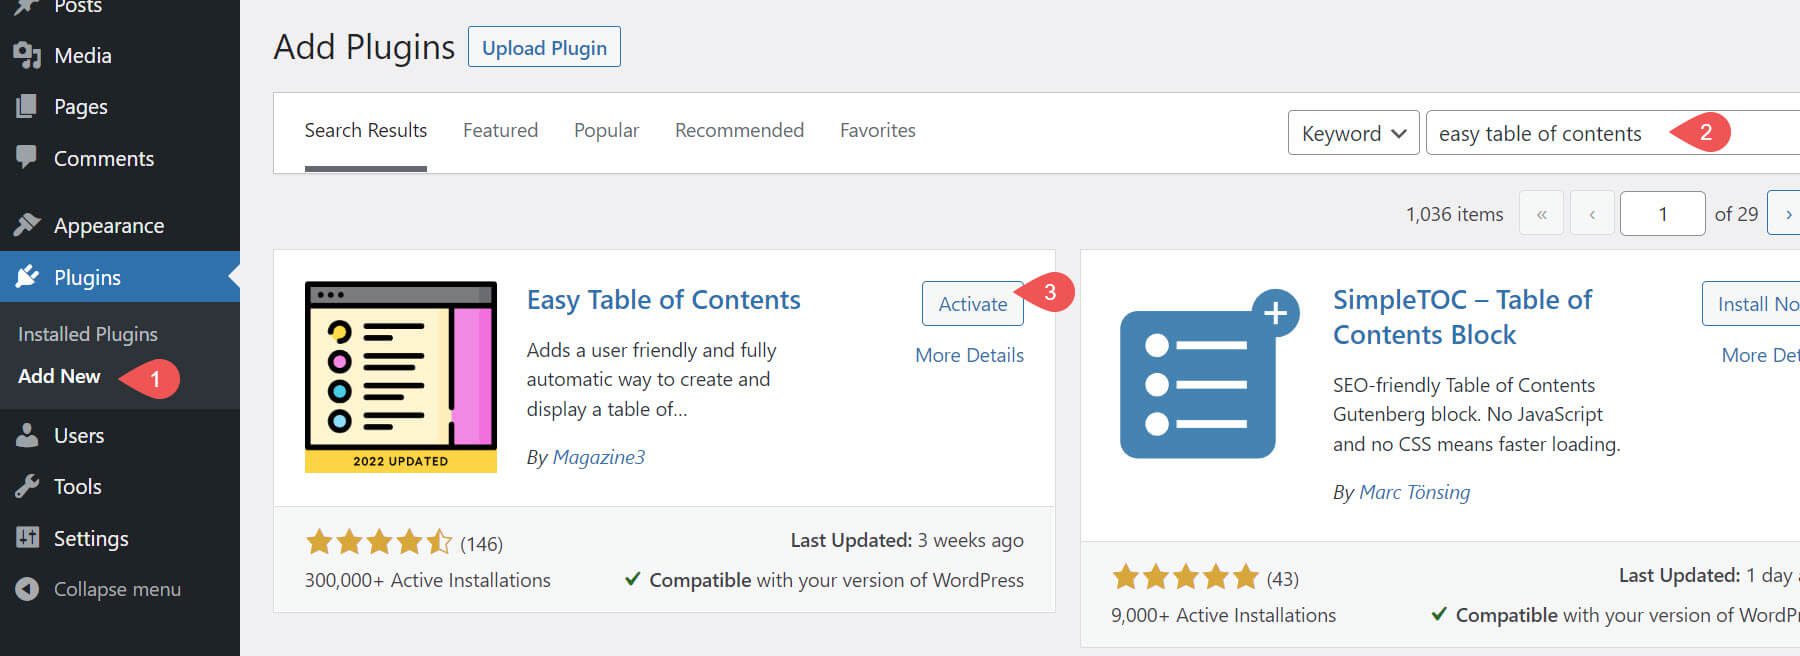Open the Easy Table of Contents thumbnail

pos(400,376)
